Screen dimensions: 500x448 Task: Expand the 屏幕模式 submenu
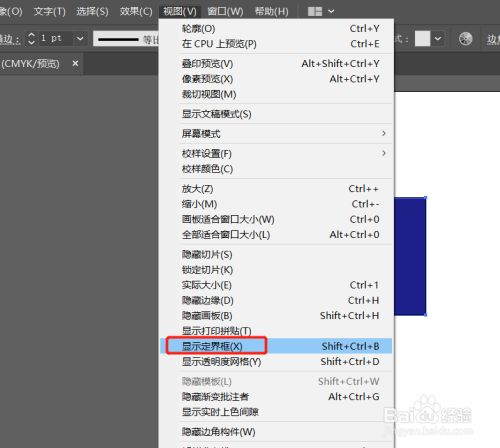[x=276, y=134]
